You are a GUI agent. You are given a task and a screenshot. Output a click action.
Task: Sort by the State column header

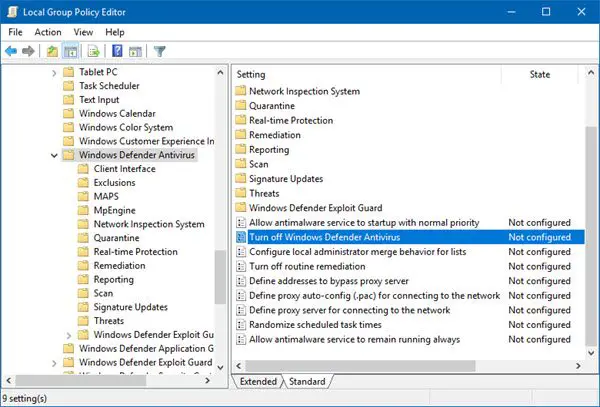pyautogui.click(x=540, y=74)
